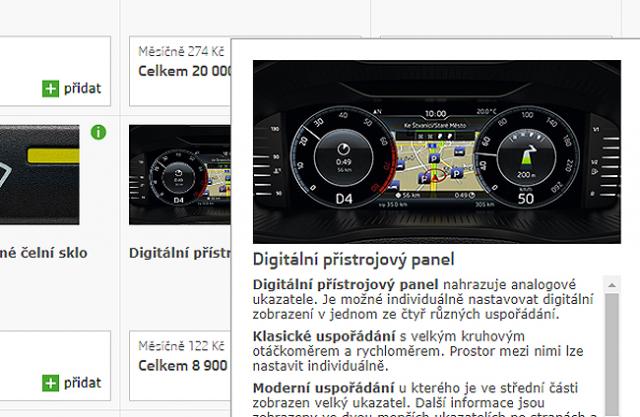Click the first paragraph about "analogové ukazatele"

coord(423,299)
